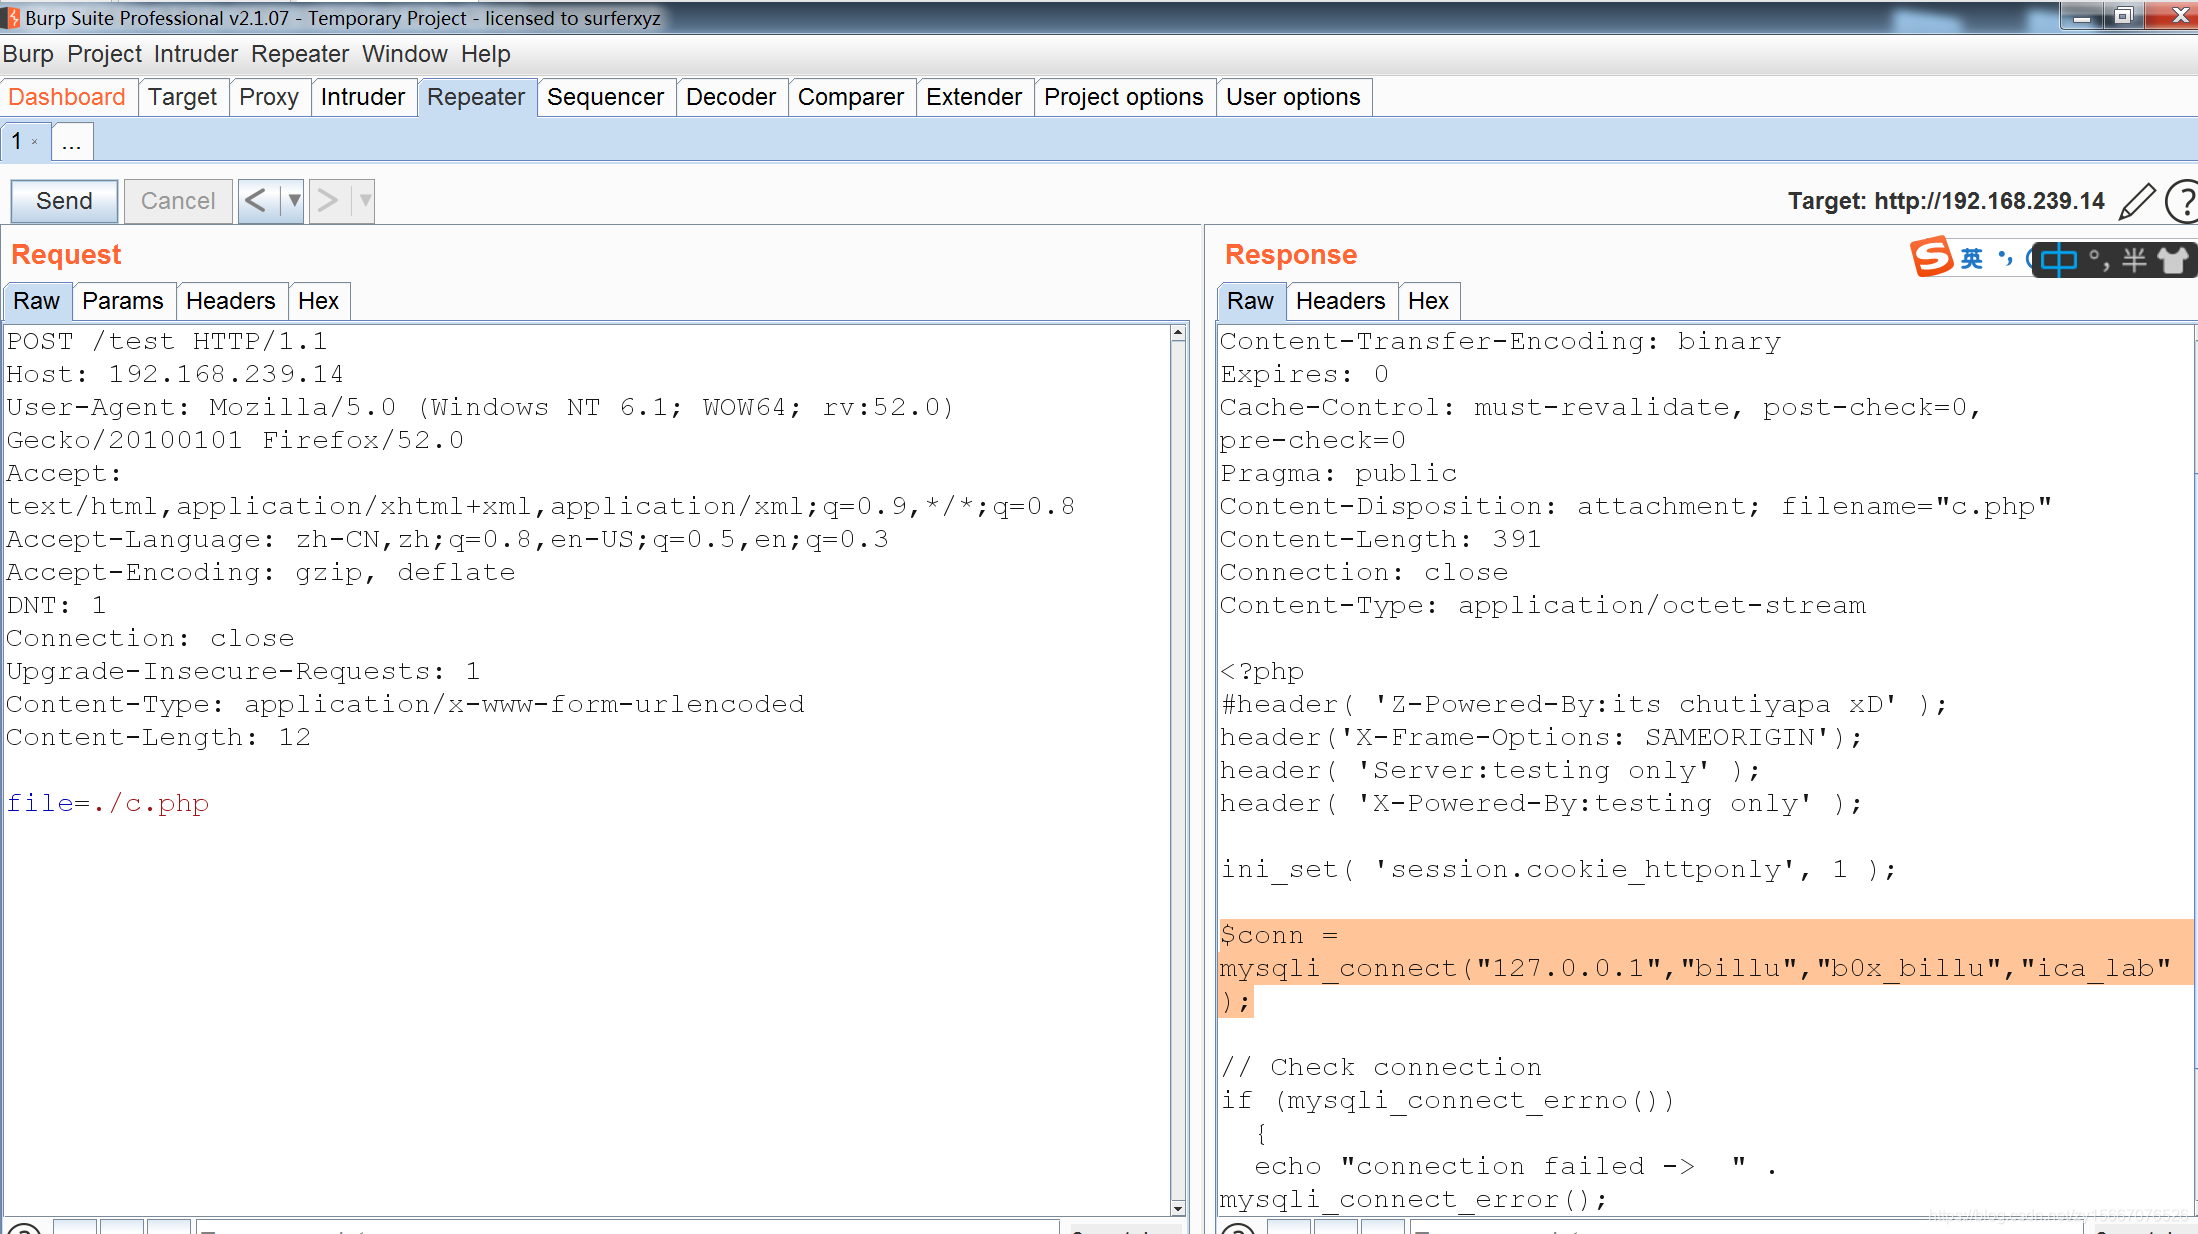Click the Cancel button

[x=178, y=201]
